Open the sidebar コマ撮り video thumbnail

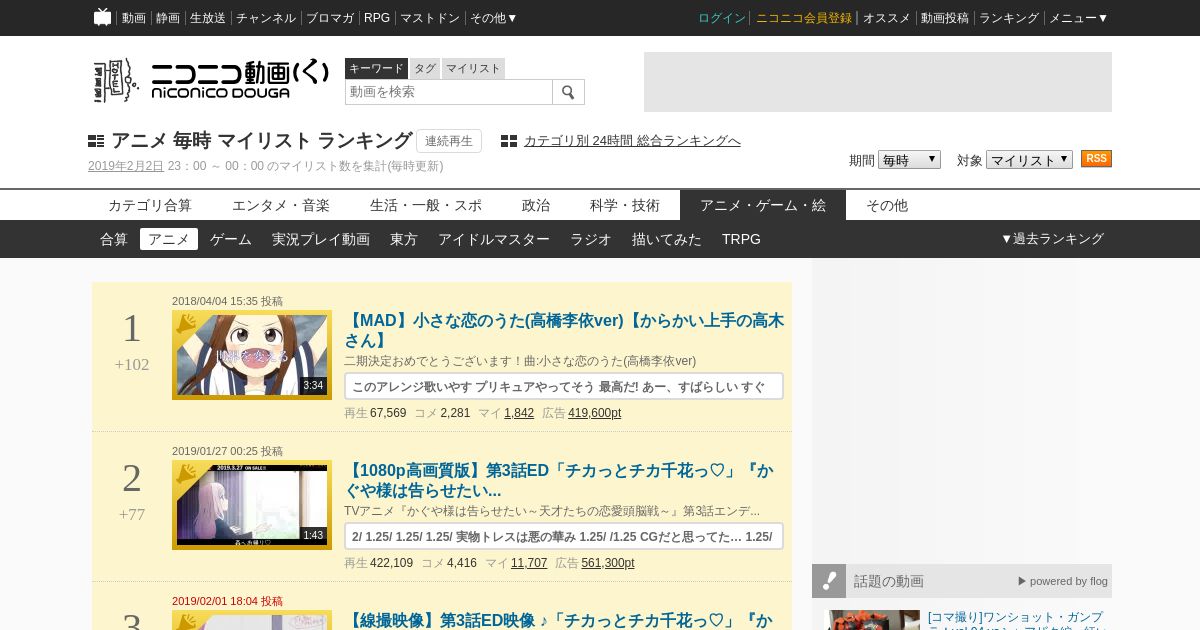(x=872, y=620)
